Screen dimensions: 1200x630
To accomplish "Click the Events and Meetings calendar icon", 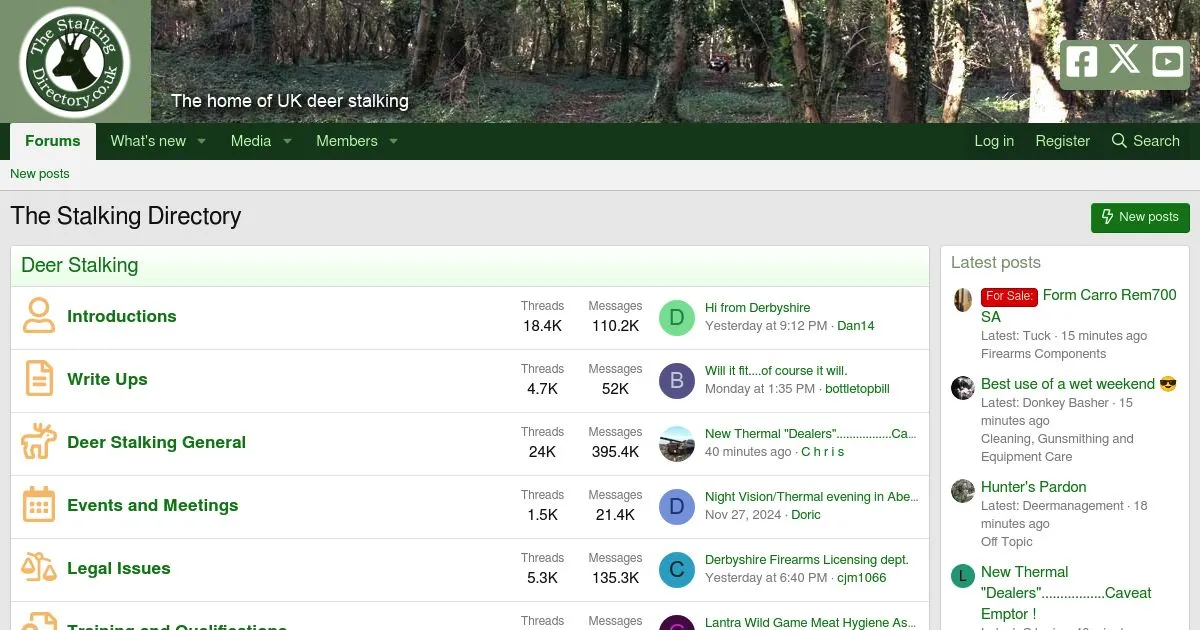I will tap(39, 505).
